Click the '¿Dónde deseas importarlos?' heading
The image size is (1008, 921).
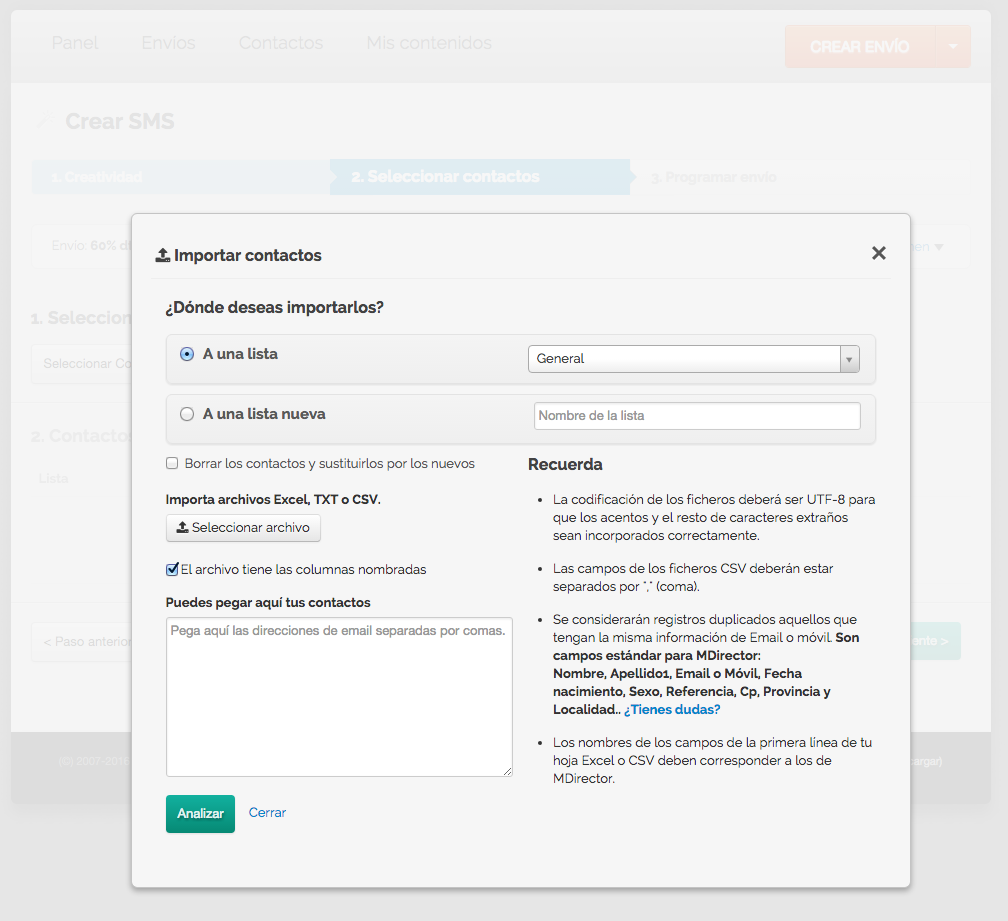[274, 307]
